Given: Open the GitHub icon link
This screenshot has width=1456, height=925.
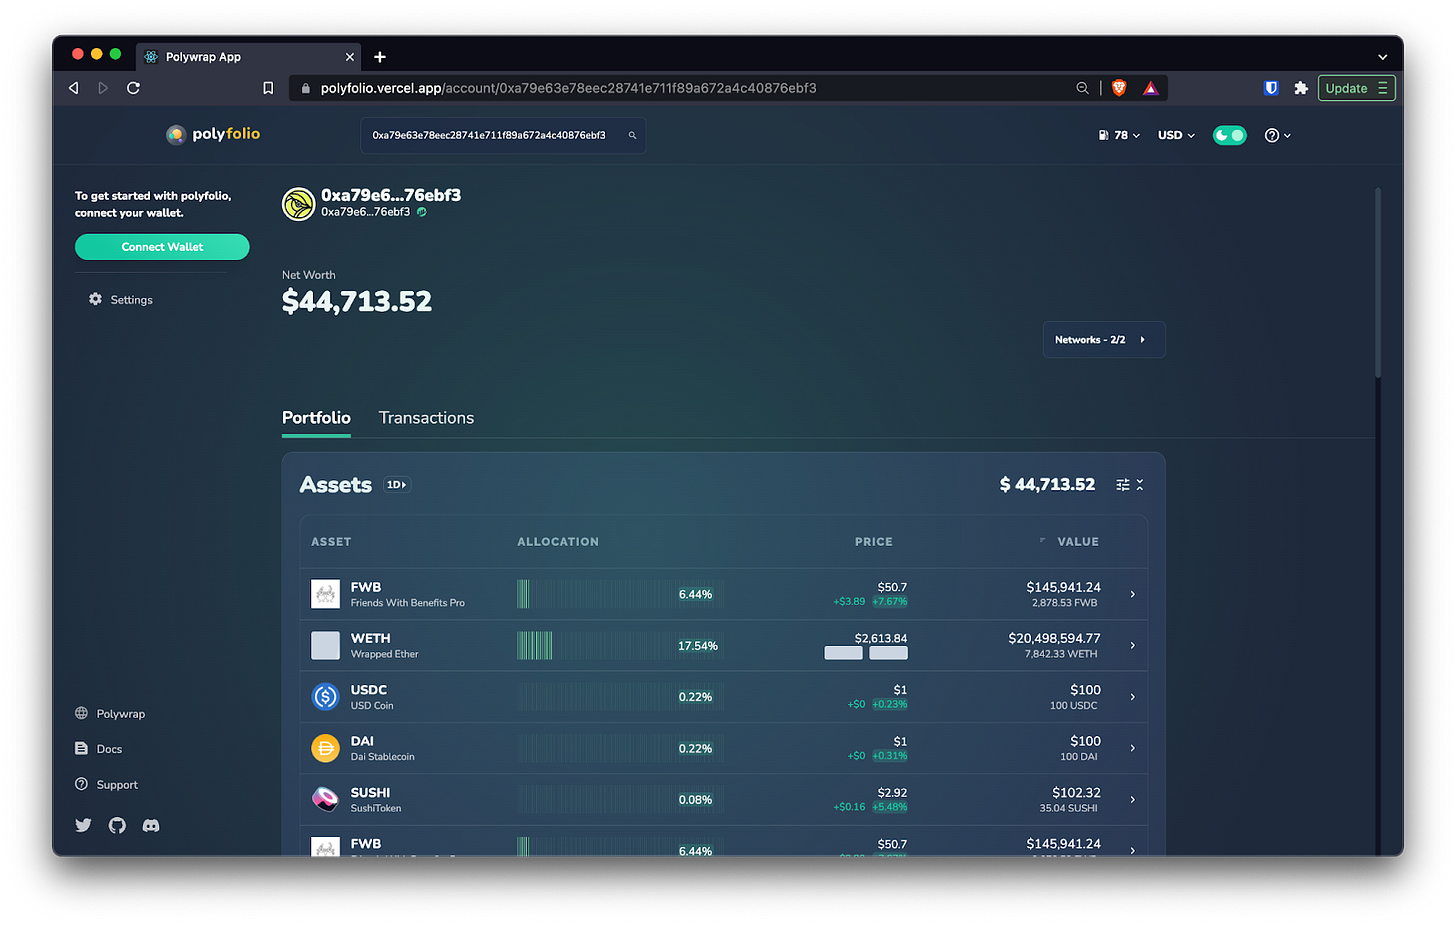Looking at the screenshot, I should 117,825.
